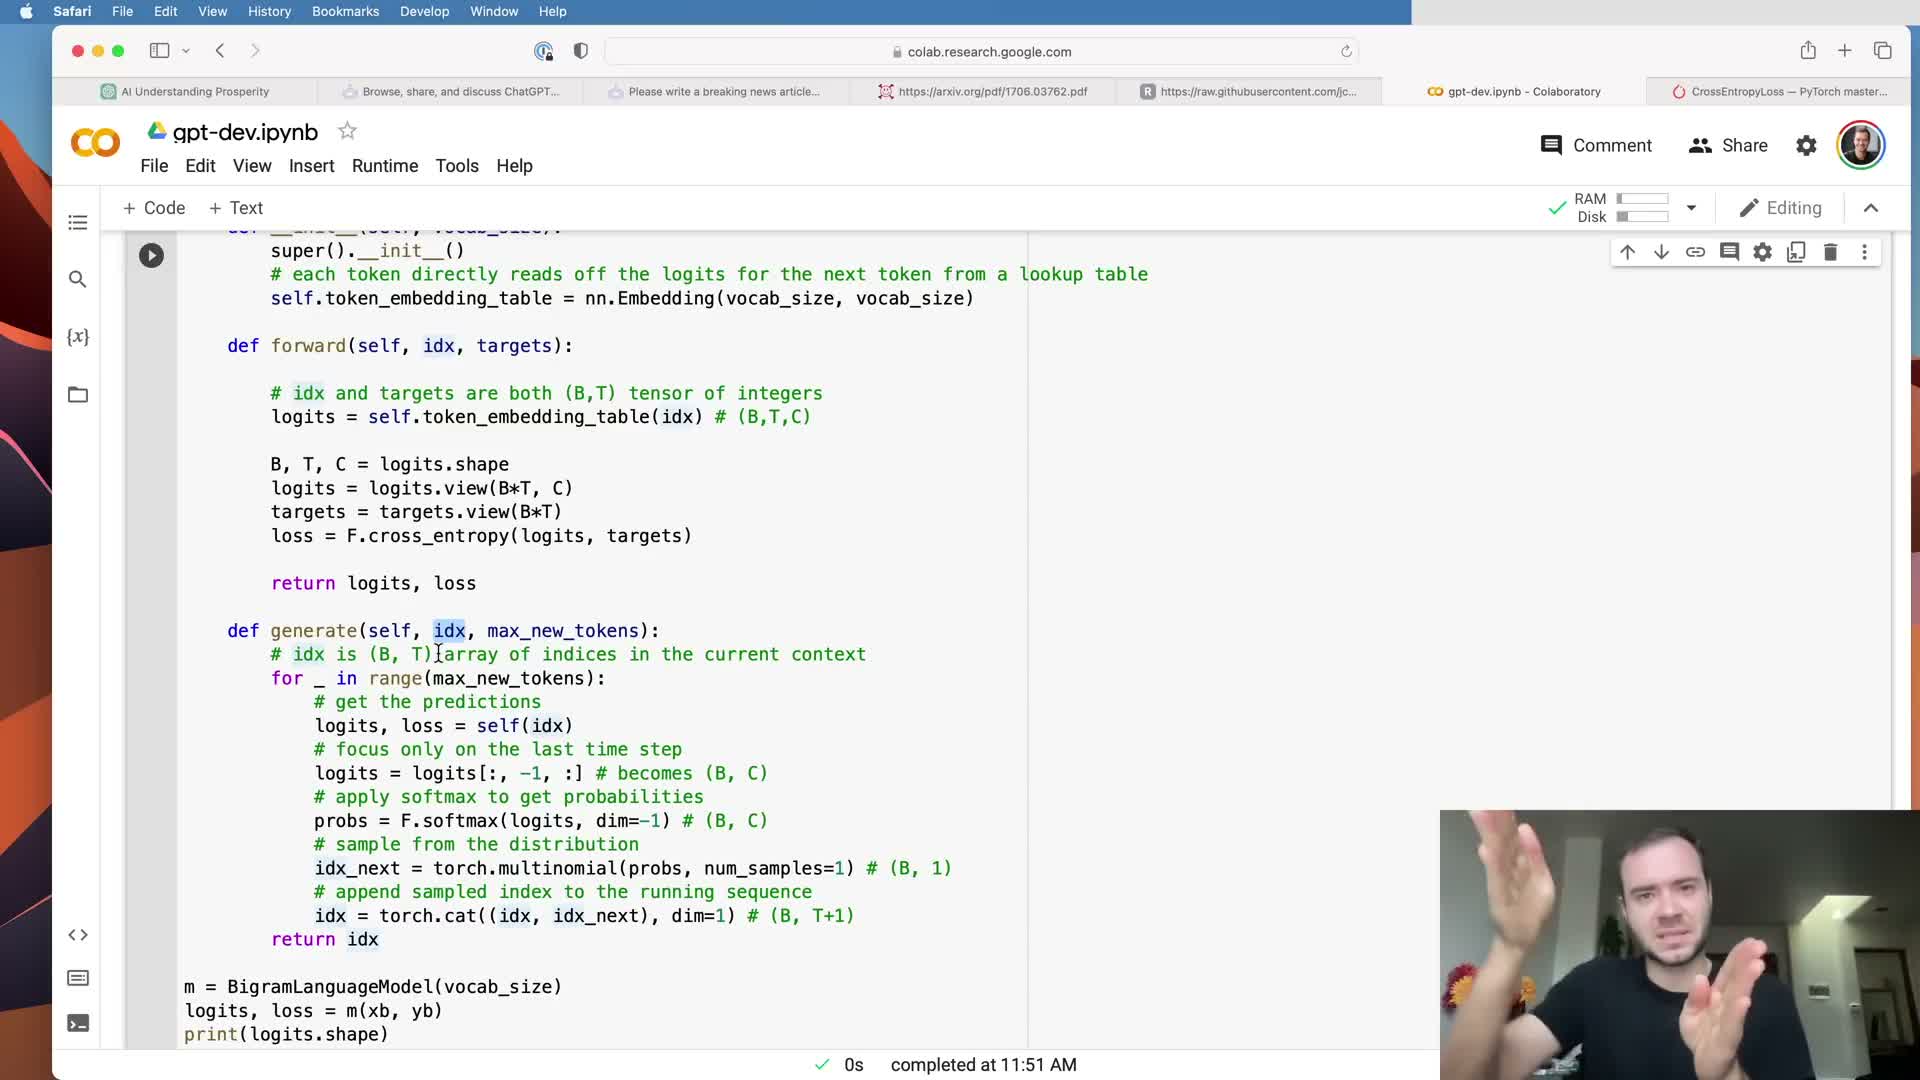Viewport: 1920px width, 1080px height.
Task: Expand the RAM Disk resources dropdown
Action: (x=1691, y=208)
